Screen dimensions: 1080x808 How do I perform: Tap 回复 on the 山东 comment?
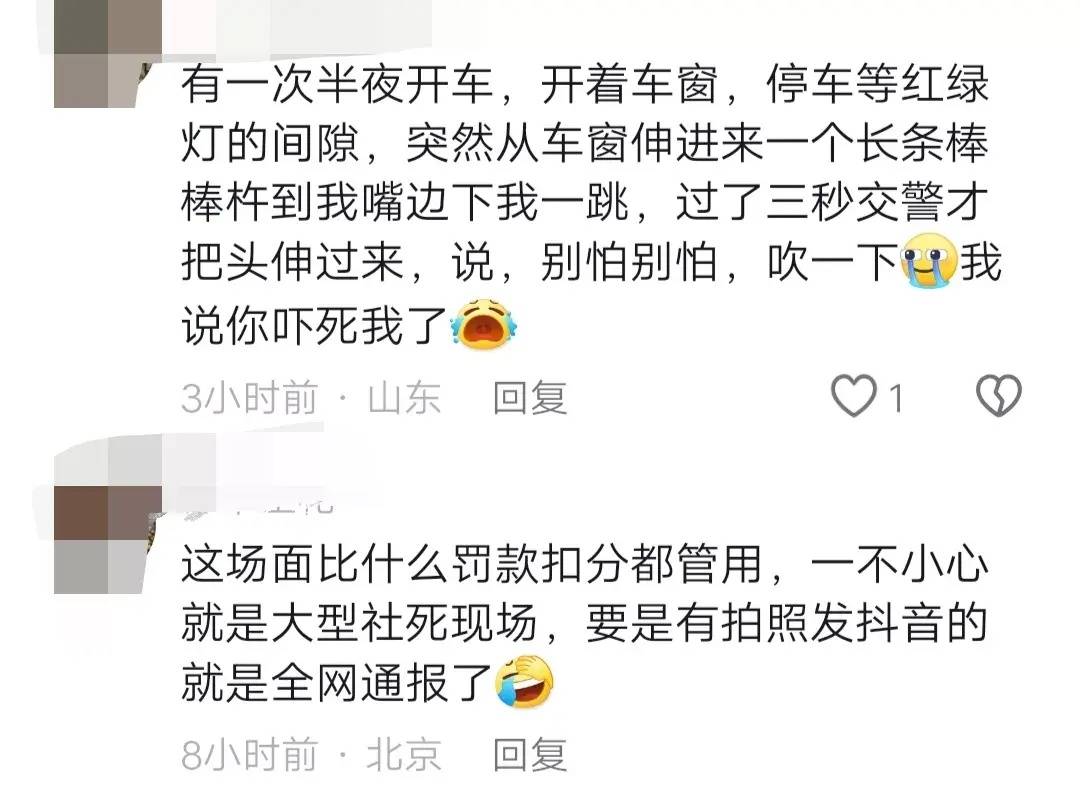(x=530, y=398)
